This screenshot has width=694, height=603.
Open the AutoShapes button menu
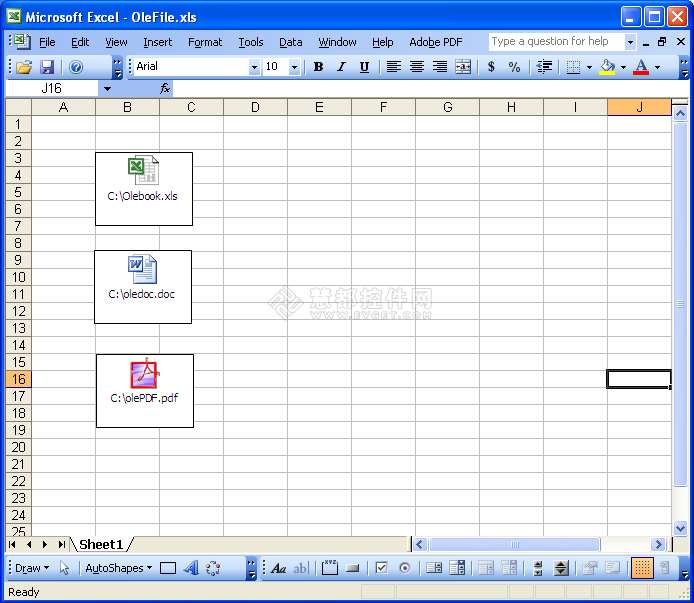118,568
